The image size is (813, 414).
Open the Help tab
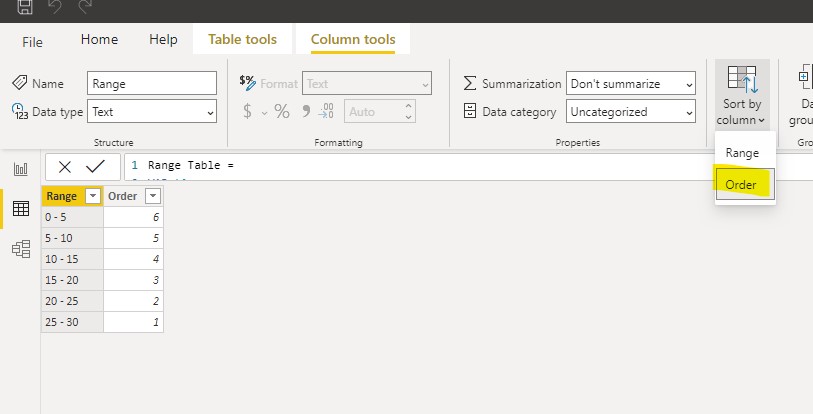coord(163,39)
